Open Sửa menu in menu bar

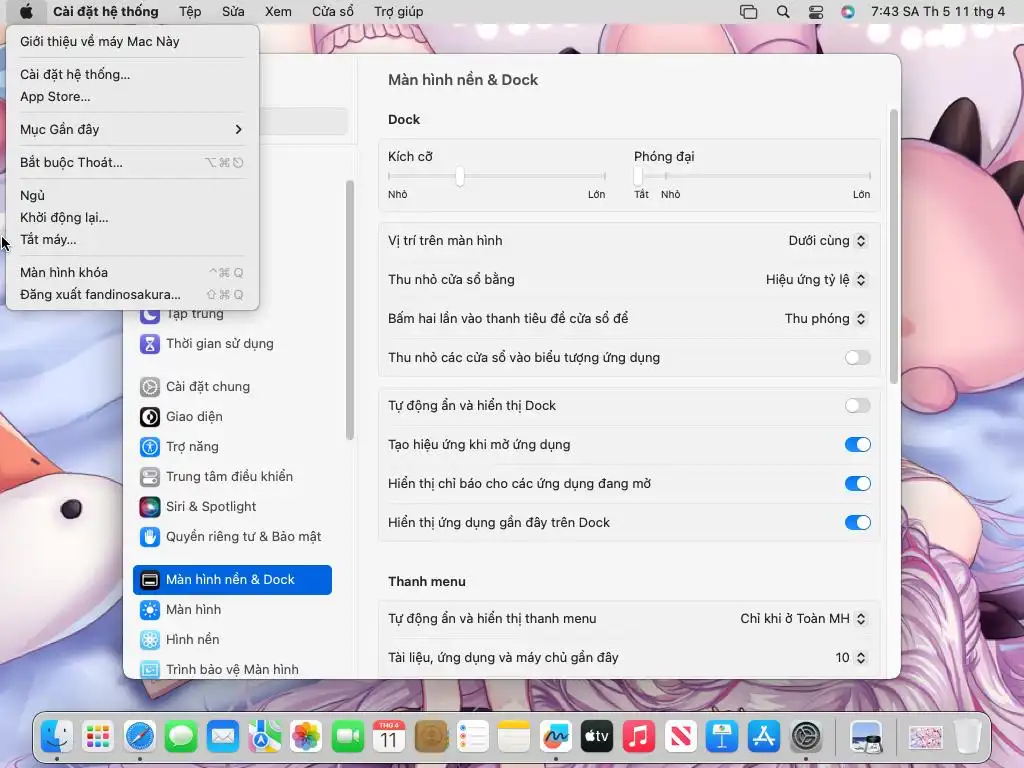[x=233, y=12]
